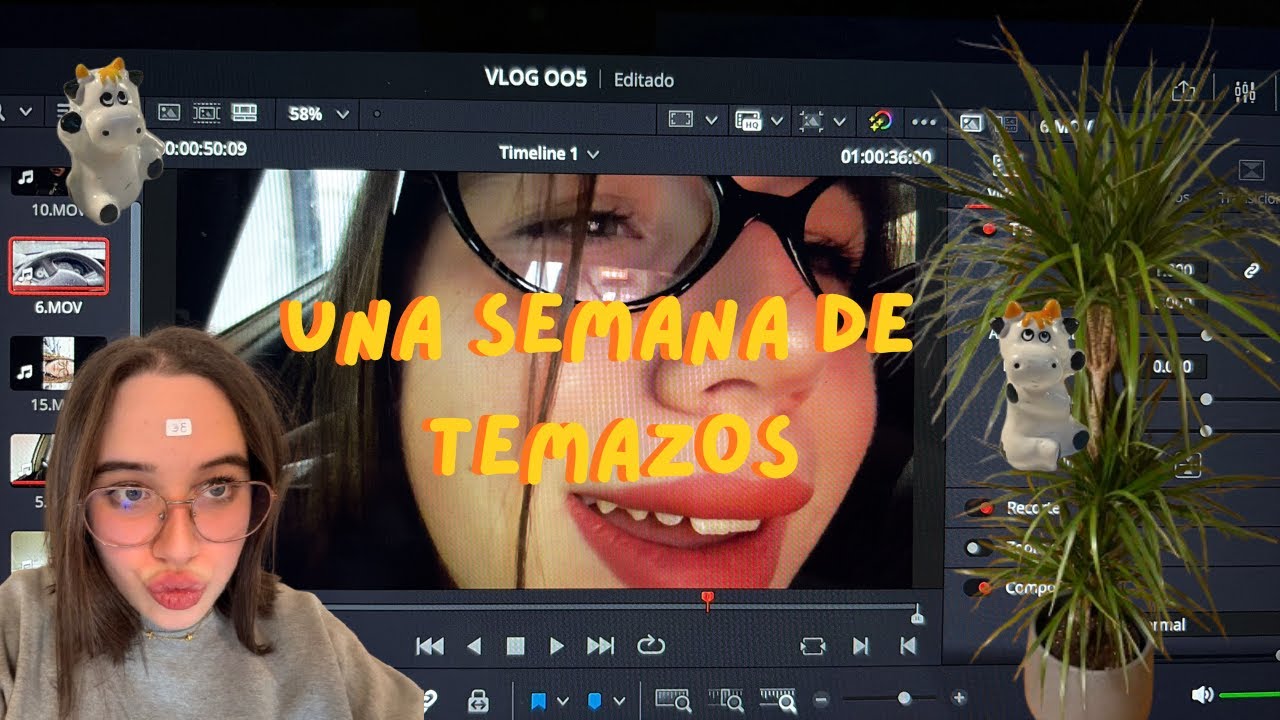Zoom in the timeline with the plus button
Screen dimensions: 1280x720
[959, 698]
